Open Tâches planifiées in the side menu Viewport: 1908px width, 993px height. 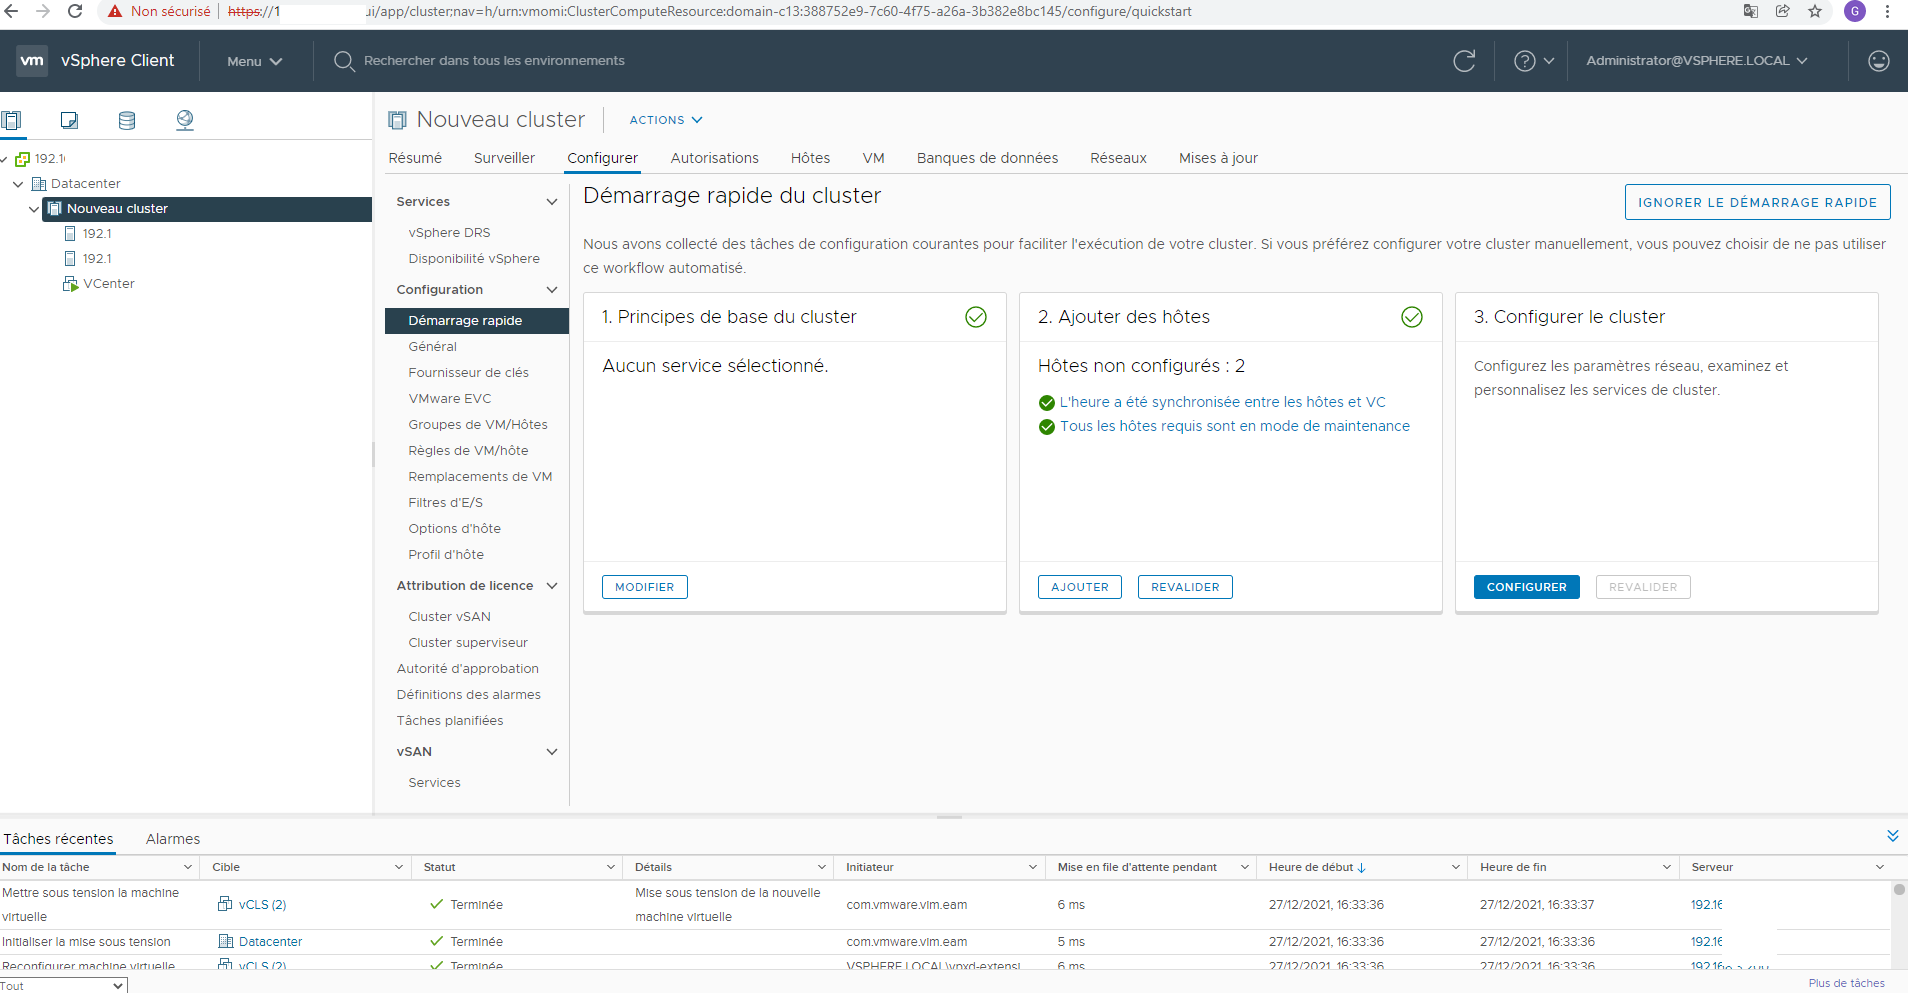tap(450, 721)
